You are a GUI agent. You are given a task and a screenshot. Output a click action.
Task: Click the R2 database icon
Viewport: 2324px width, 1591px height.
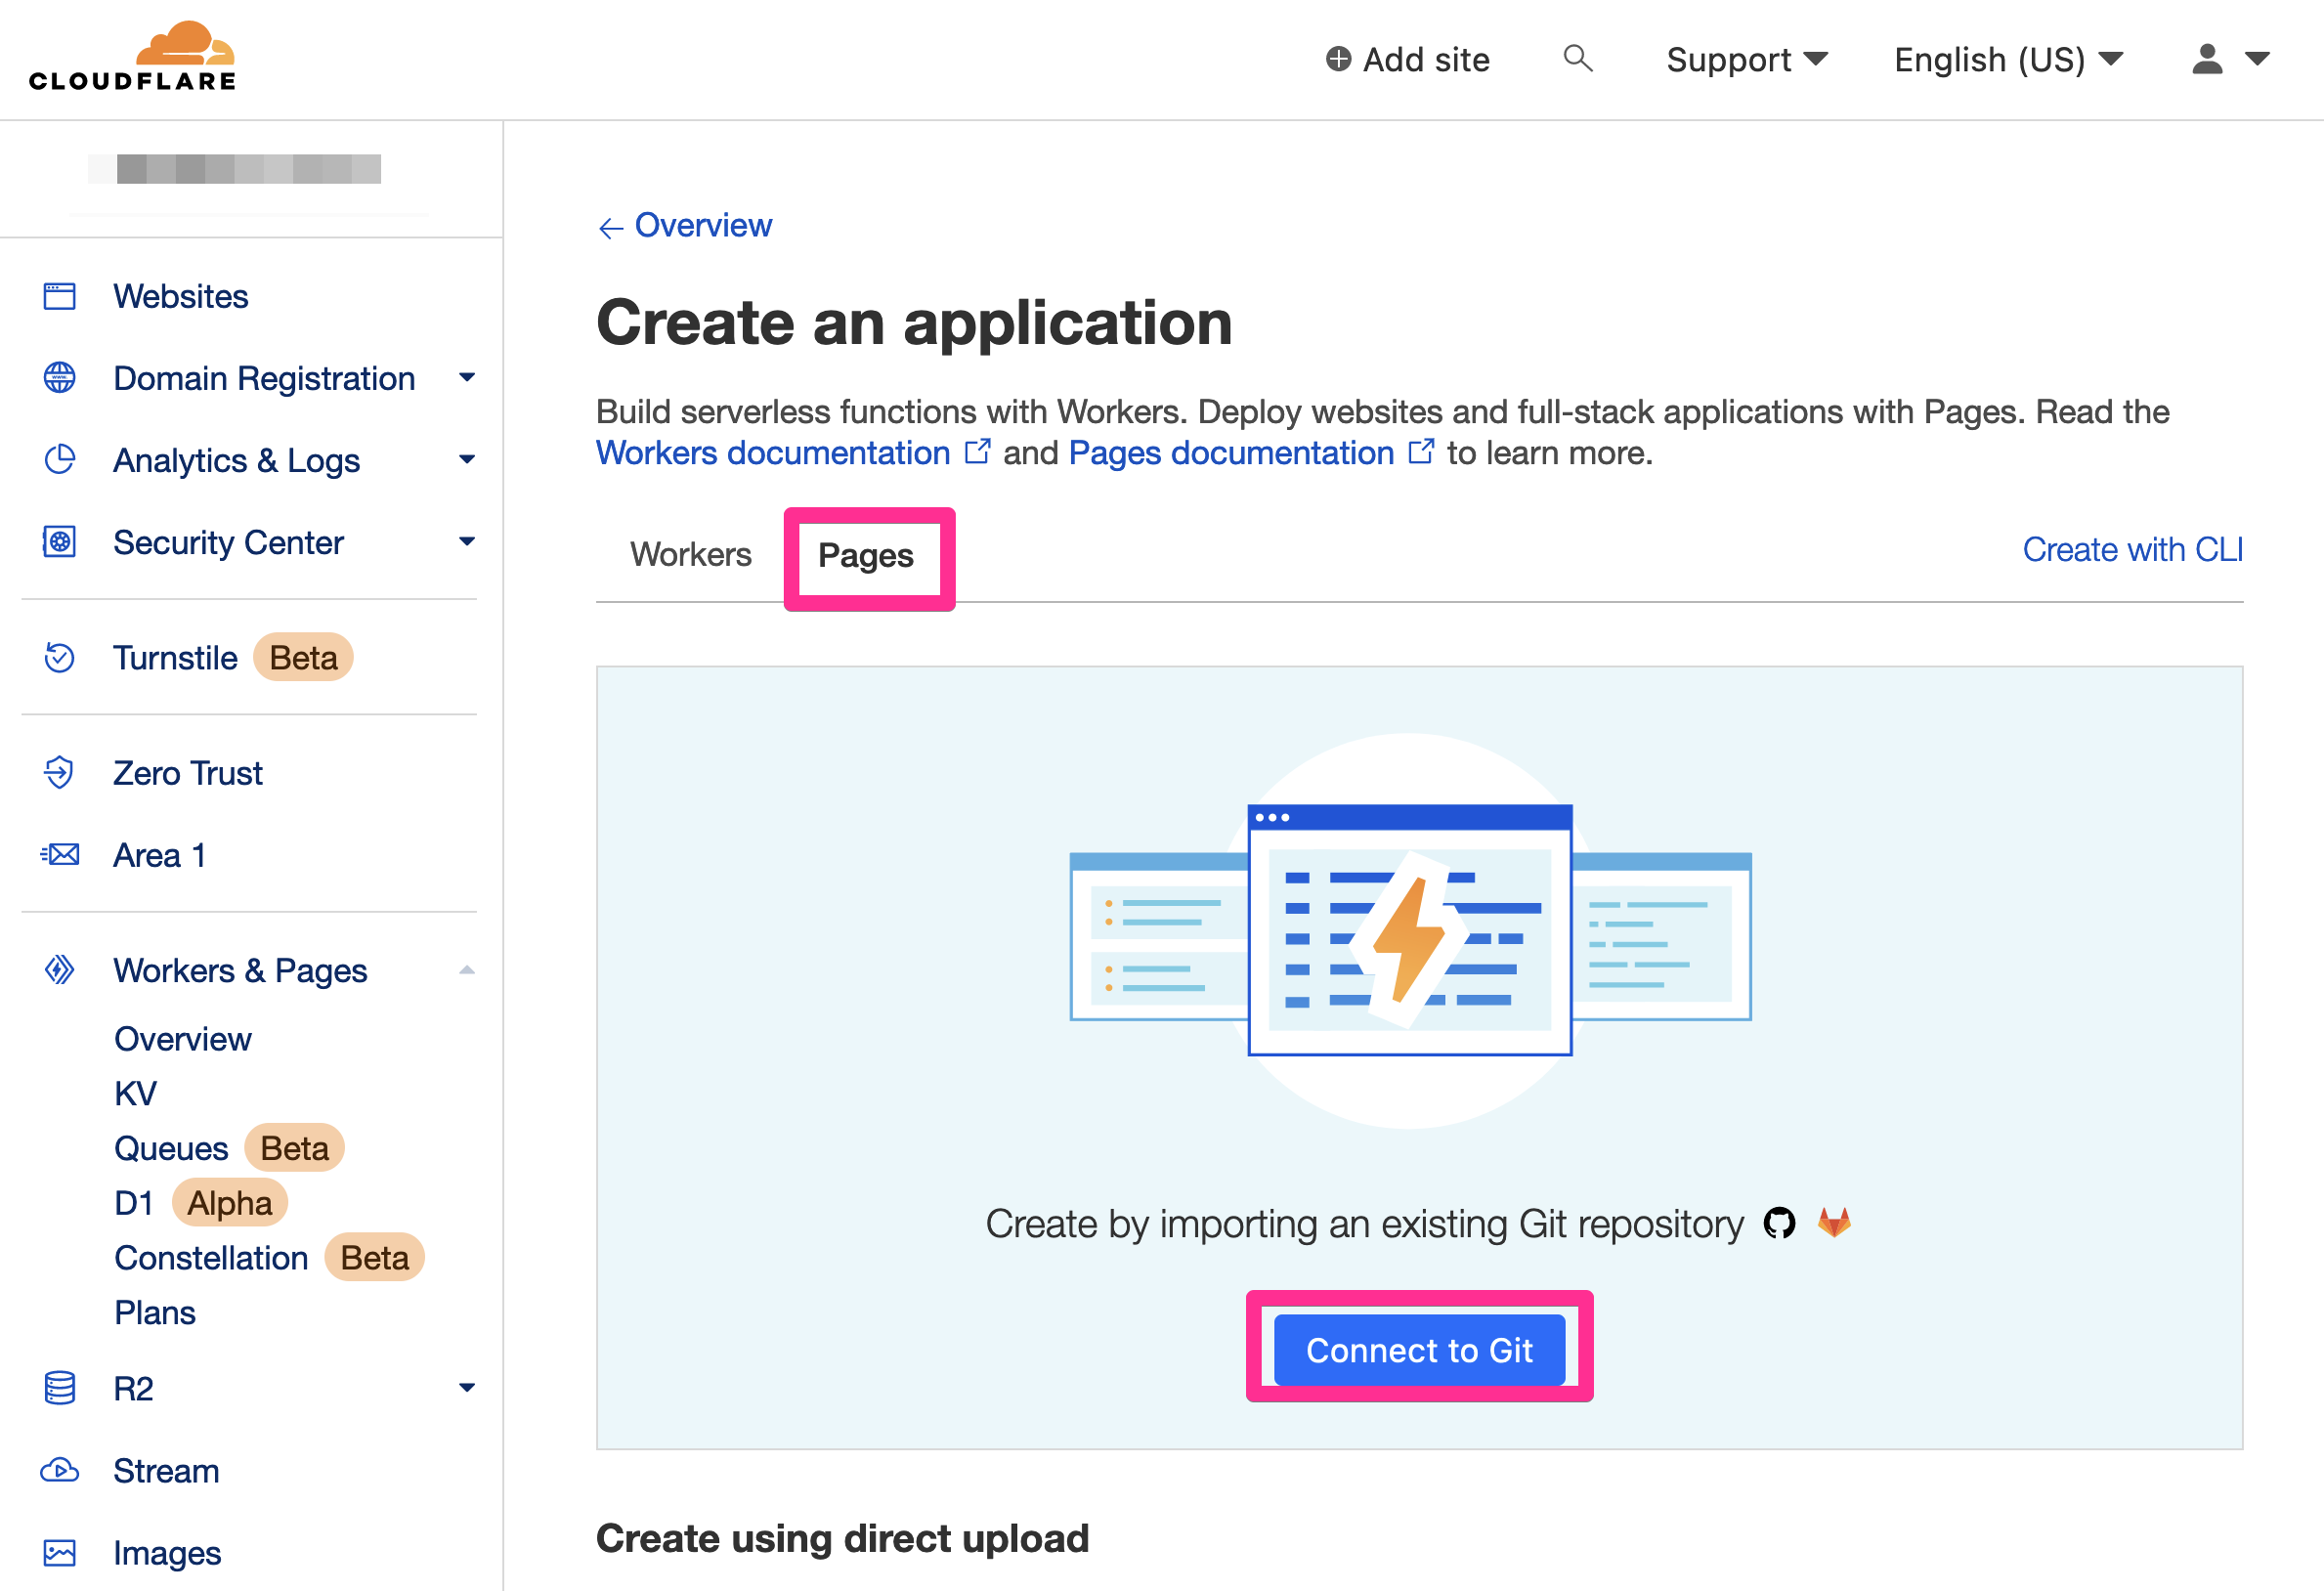(59, 1388)
